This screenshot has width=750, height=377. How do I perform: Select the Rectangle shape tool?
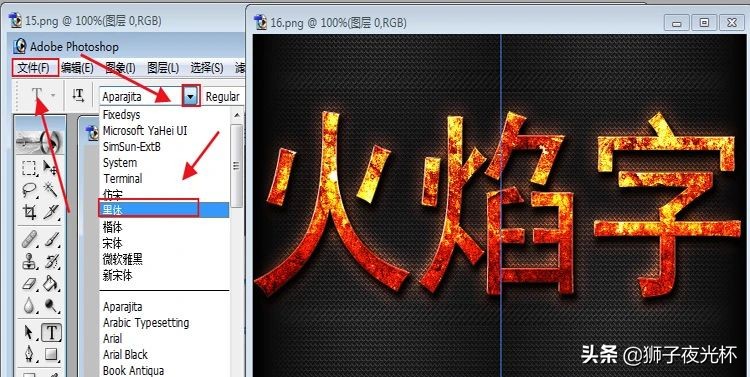[x=51, y=354]
